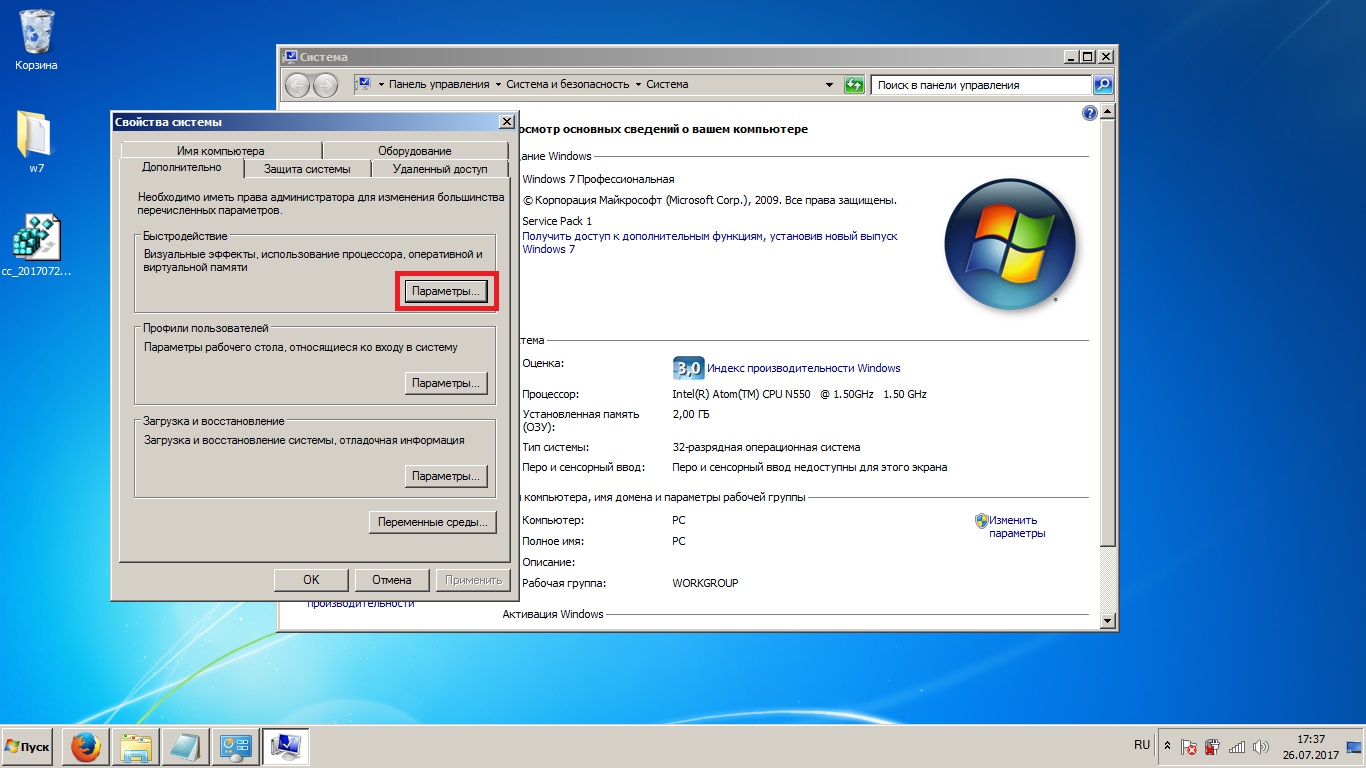1366x768 pixels.
Task: Click the Система window title icon
Action: (291, 57)
